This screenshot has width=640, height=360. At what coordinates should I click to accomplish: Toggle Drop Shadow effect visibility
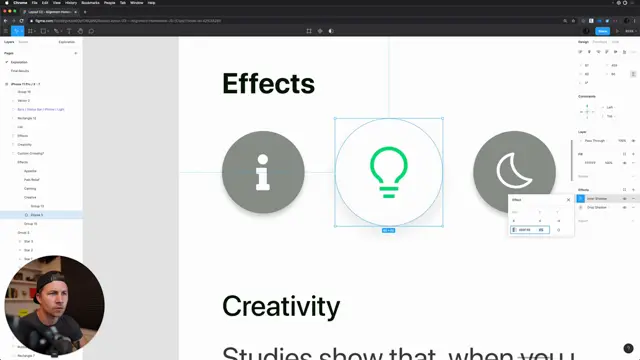coord(624,207)
